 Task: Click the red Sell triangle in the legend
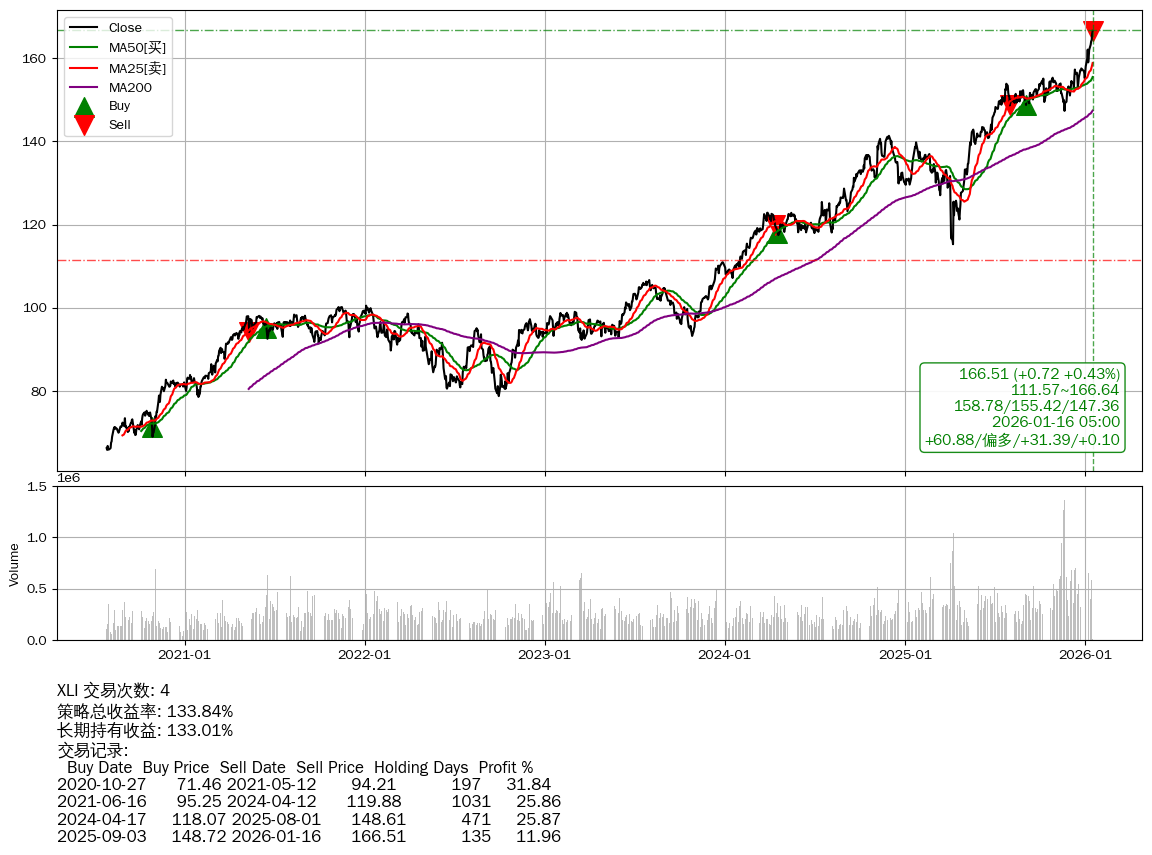[85, 125]
